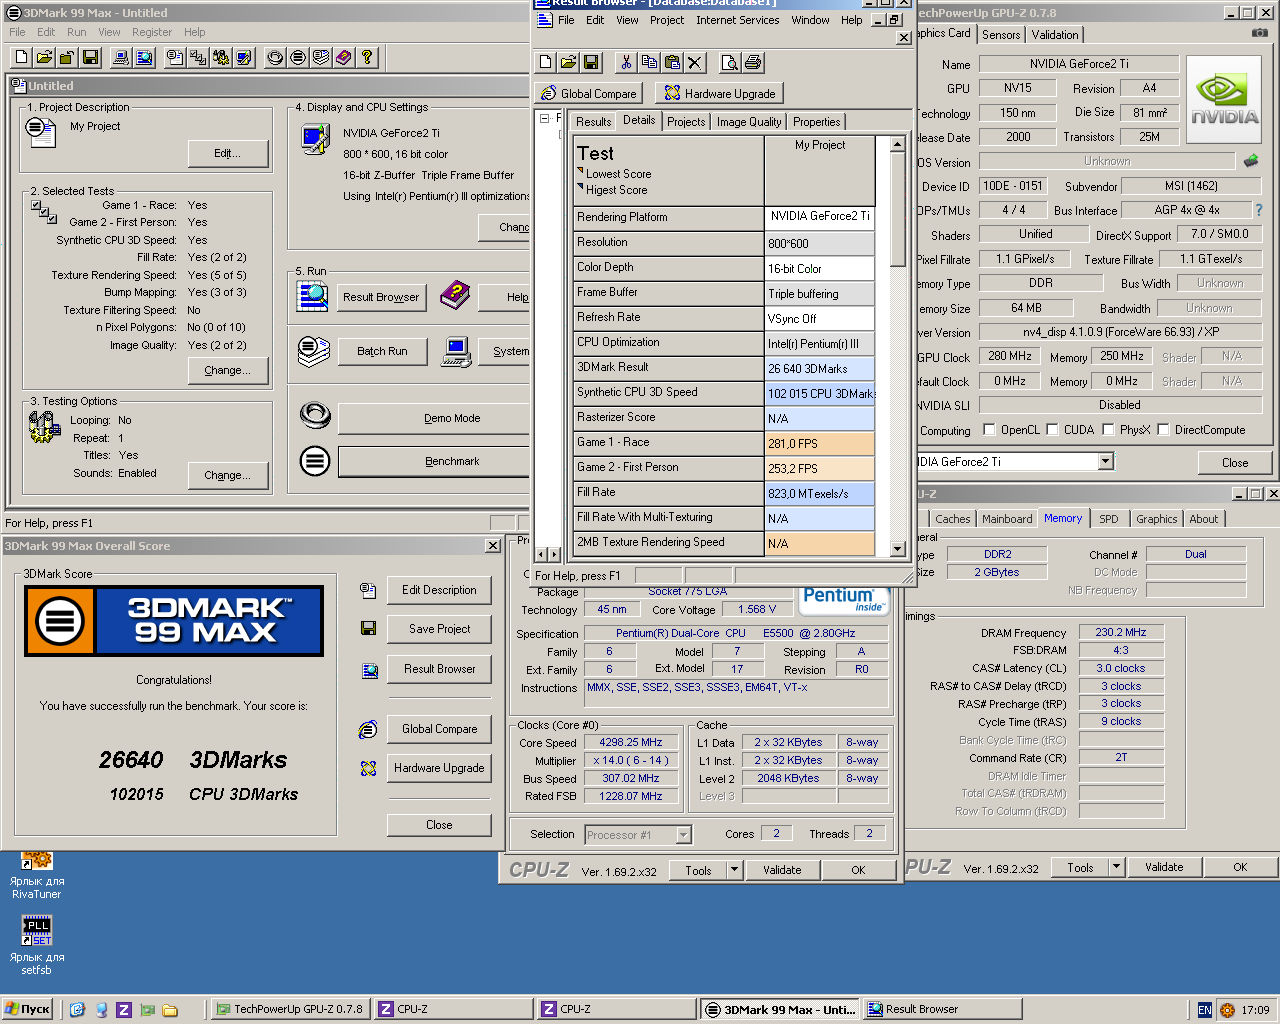Click testing options gears icon in 3DMark toolbar
The width and height of the screenshot is (1280, 1024).
click(x=221, y=57)
